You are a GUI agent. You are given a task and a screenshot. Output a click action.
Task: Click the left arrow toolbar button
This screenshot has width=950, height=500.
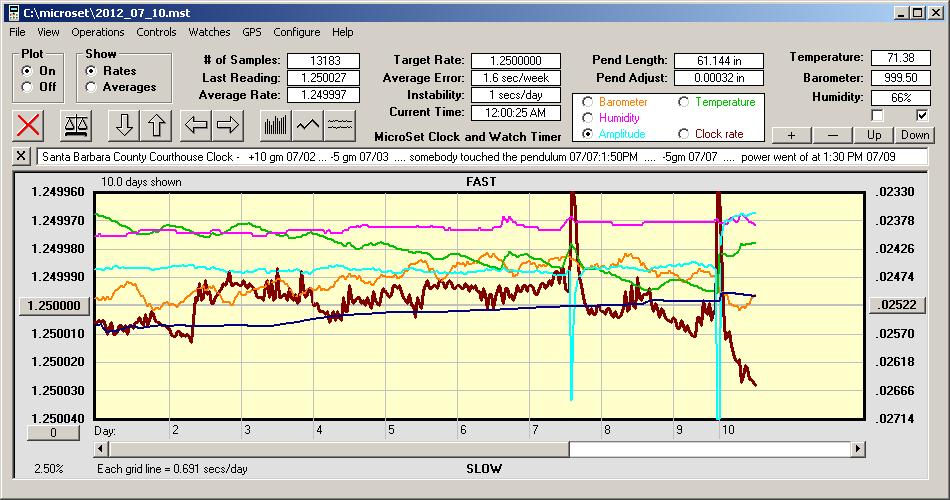(196, 125)
